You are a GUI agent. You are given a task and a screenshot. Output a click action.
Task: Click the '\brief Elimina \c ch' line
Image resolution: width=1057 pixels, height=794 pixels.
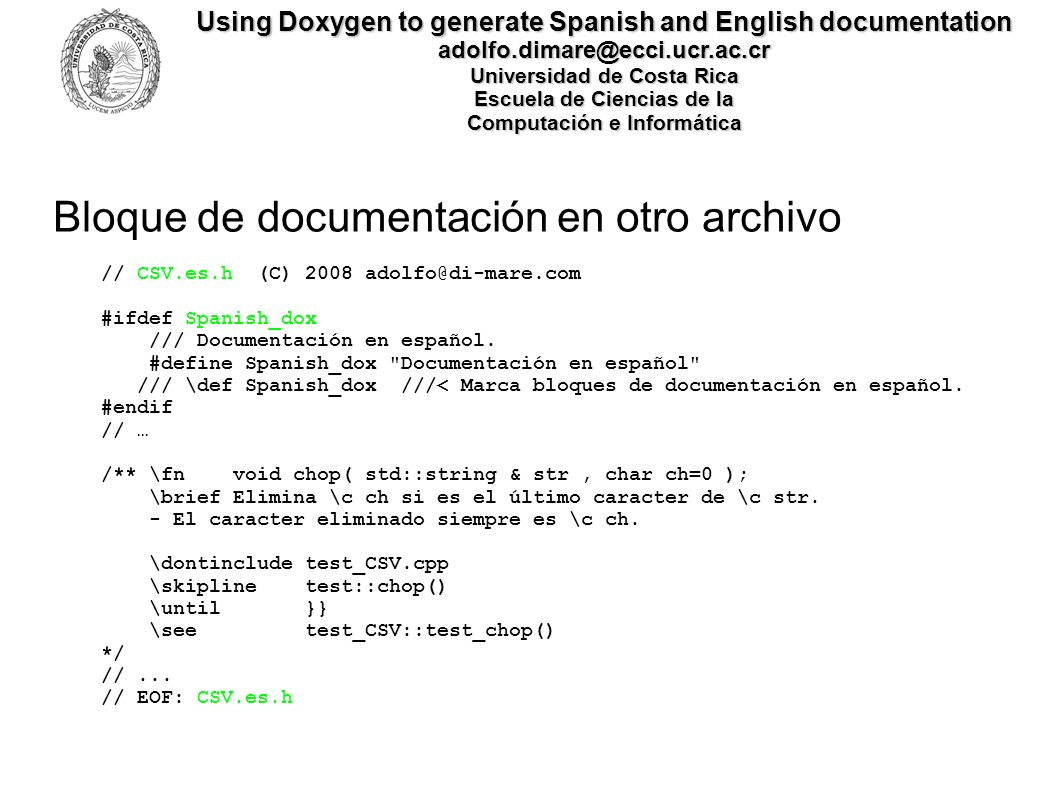pos(484,497)
